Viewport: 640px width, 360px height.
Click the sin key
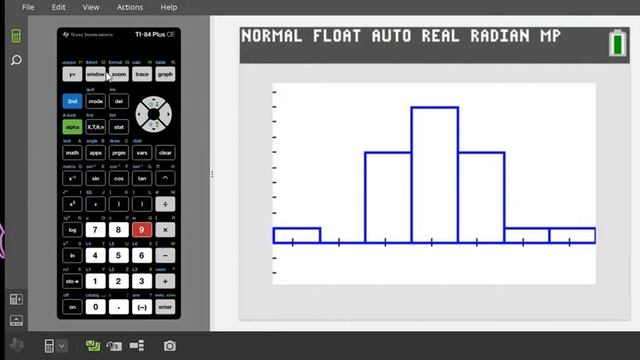point(96,178)
